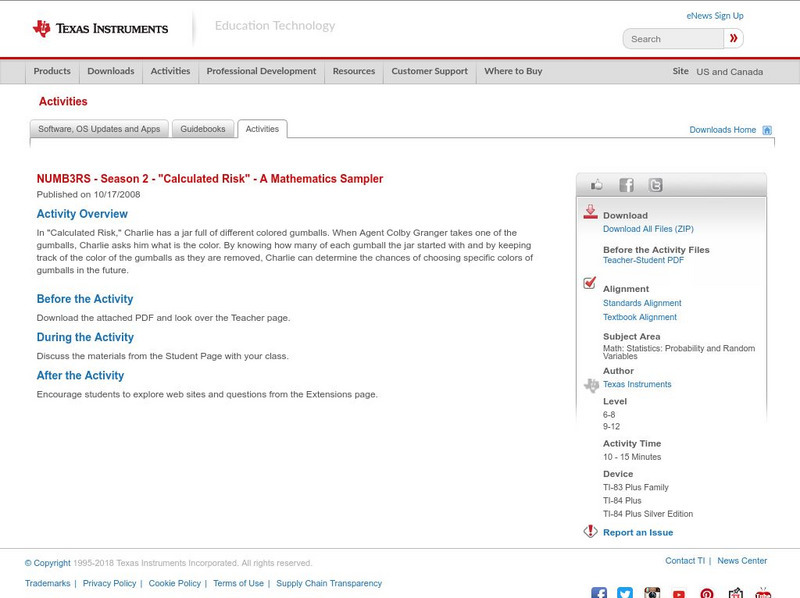This screenshot has width=800, height=598.
Task: Click the Alignment checkmark icon
Action: pyautogui.click(x=589, y=283)
